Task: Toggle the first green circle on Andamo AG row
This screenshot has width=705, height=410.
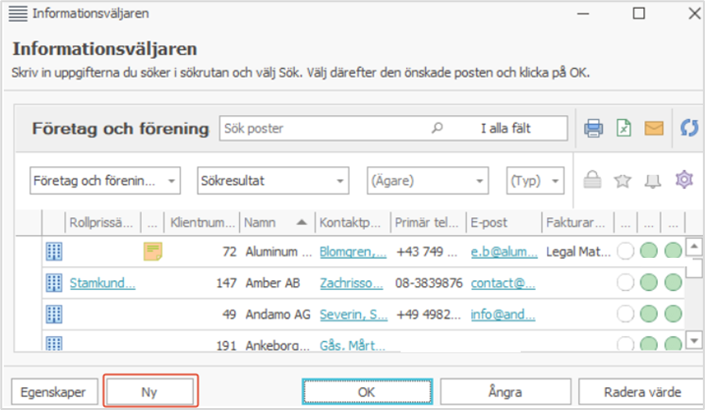Action: tap(650, 314)
